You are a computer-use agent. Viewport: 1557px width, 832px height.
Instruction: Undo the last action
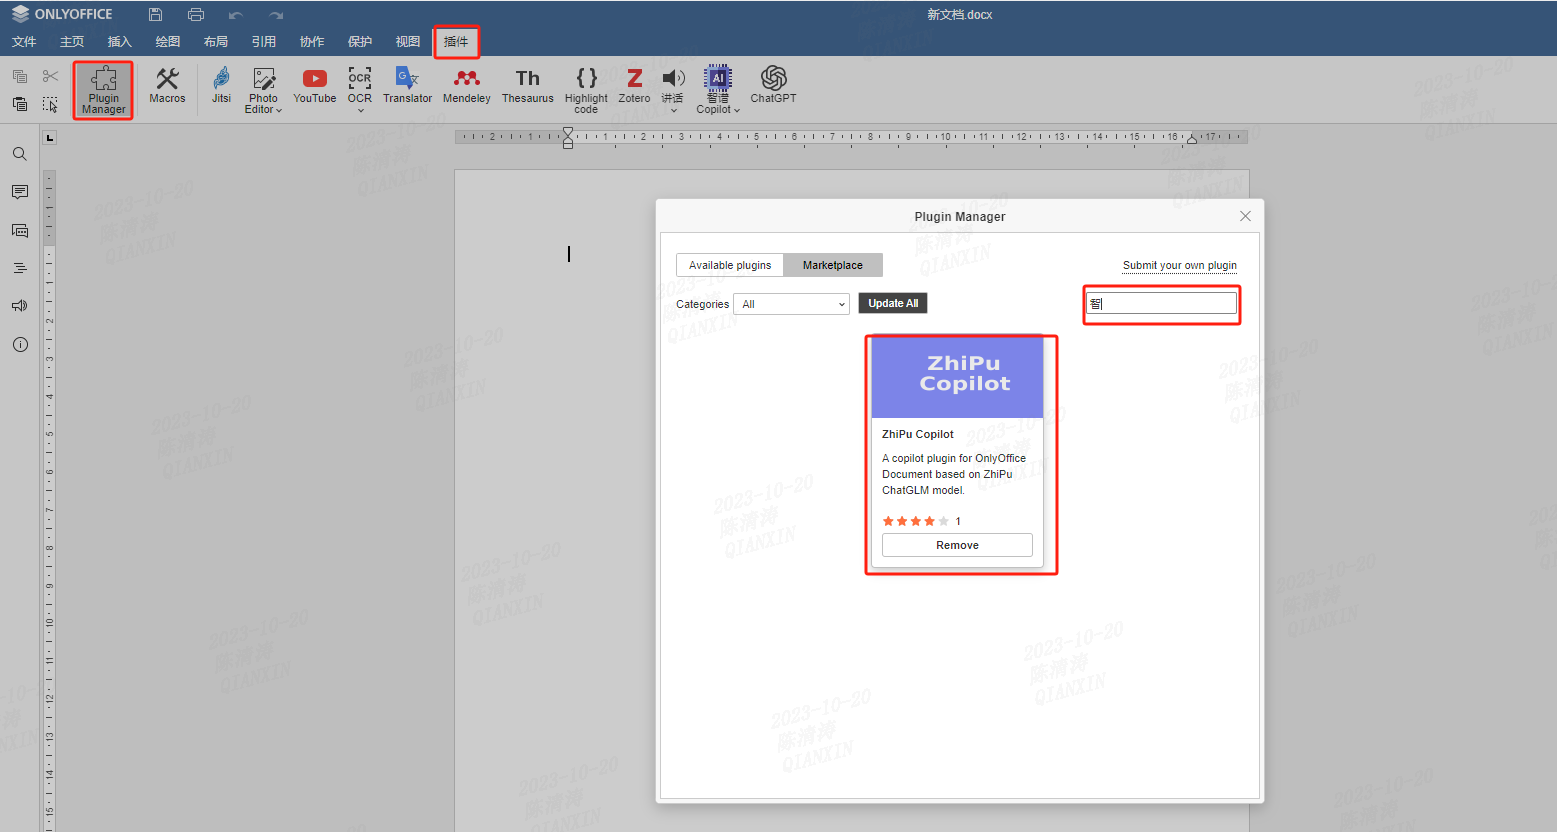(236, 15)
